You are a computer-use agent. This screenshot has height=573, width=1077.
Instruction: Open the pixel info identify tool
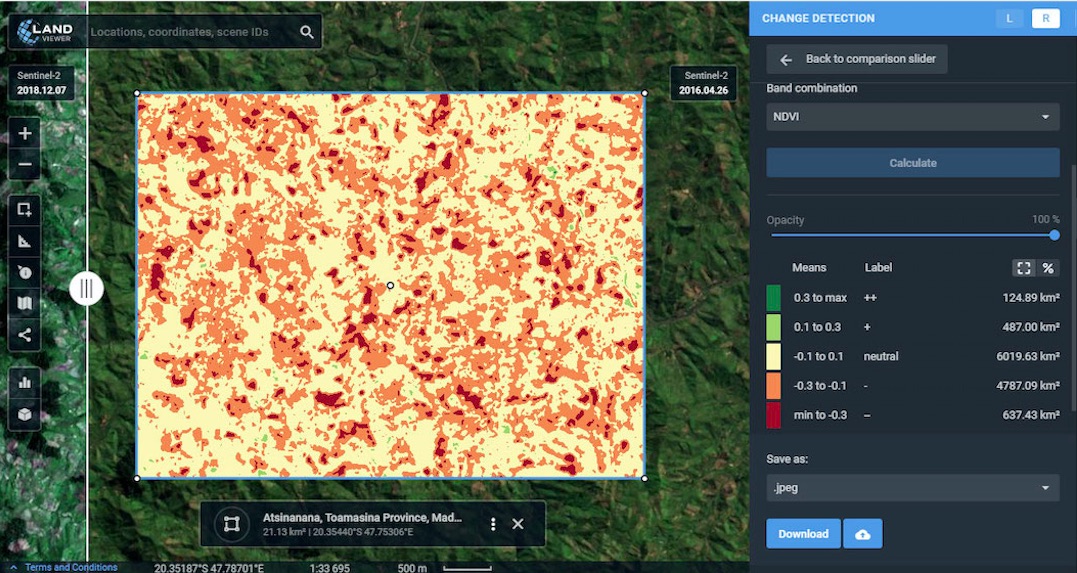[x=25, y=272]
